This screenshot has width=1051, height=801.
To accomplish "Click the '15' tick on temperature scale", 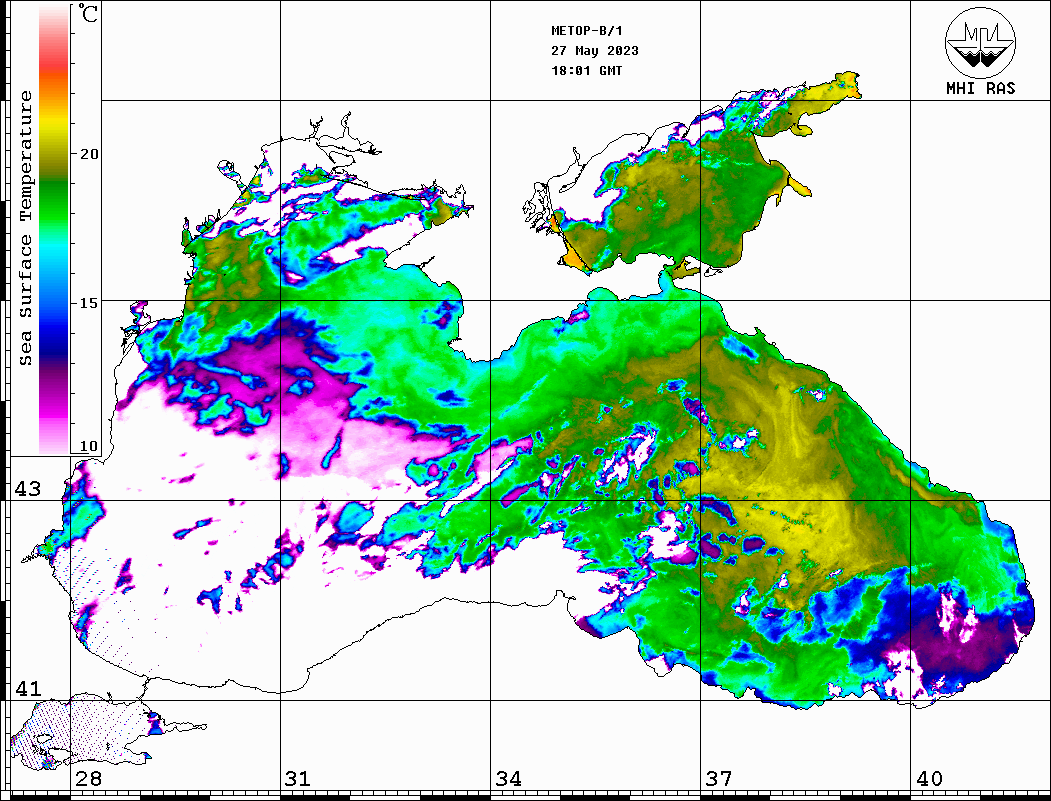I will pyautogui.click(x=89, y=303).
